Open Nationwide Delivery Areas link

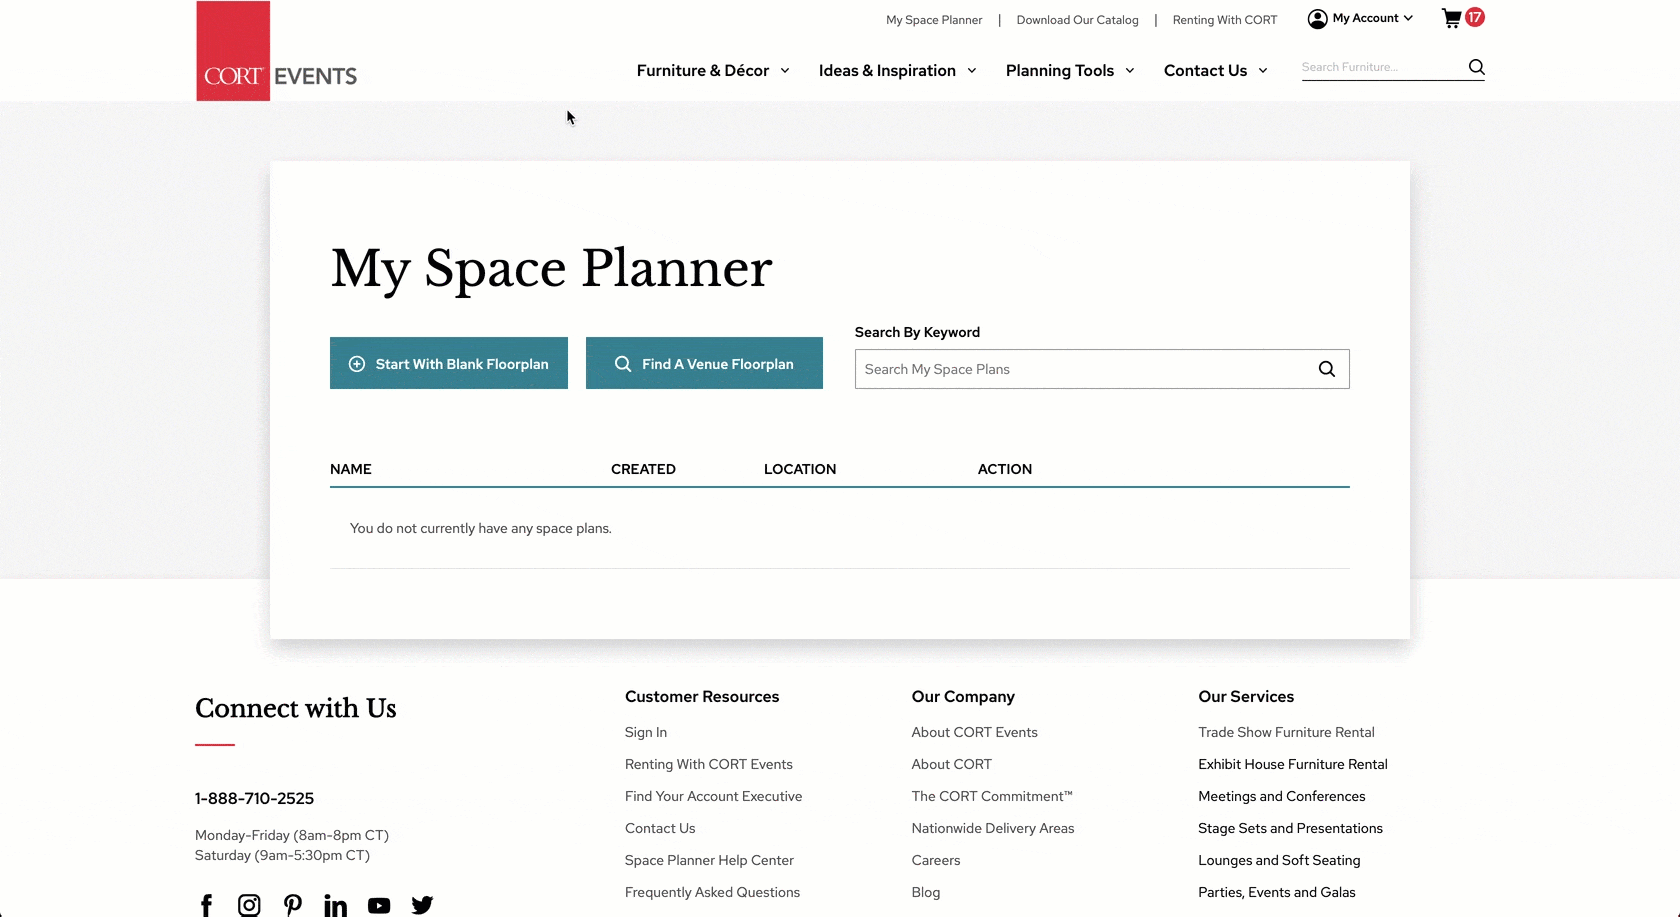[x=993, y=828]
